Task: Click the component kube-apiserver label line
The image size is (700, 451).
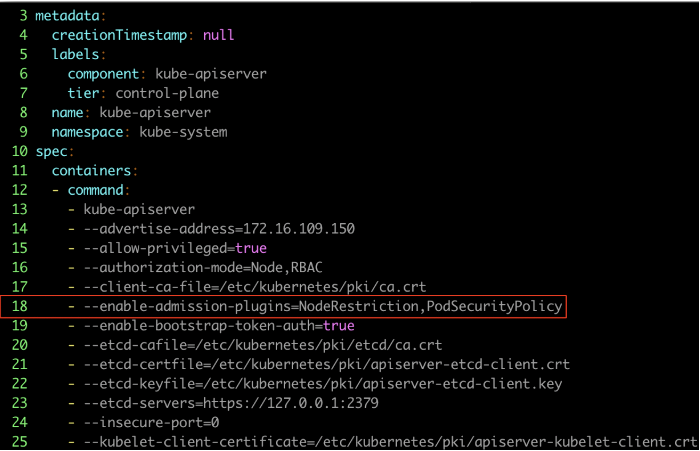Action: [166, 74]
